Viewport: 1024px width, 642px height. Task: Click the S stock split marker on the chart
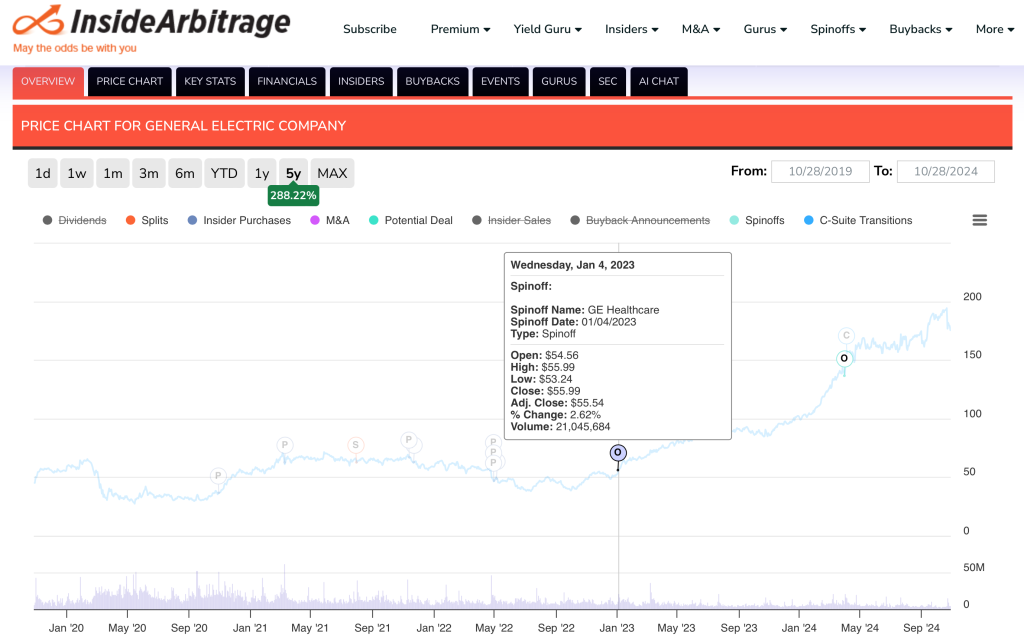coord(354,443)
